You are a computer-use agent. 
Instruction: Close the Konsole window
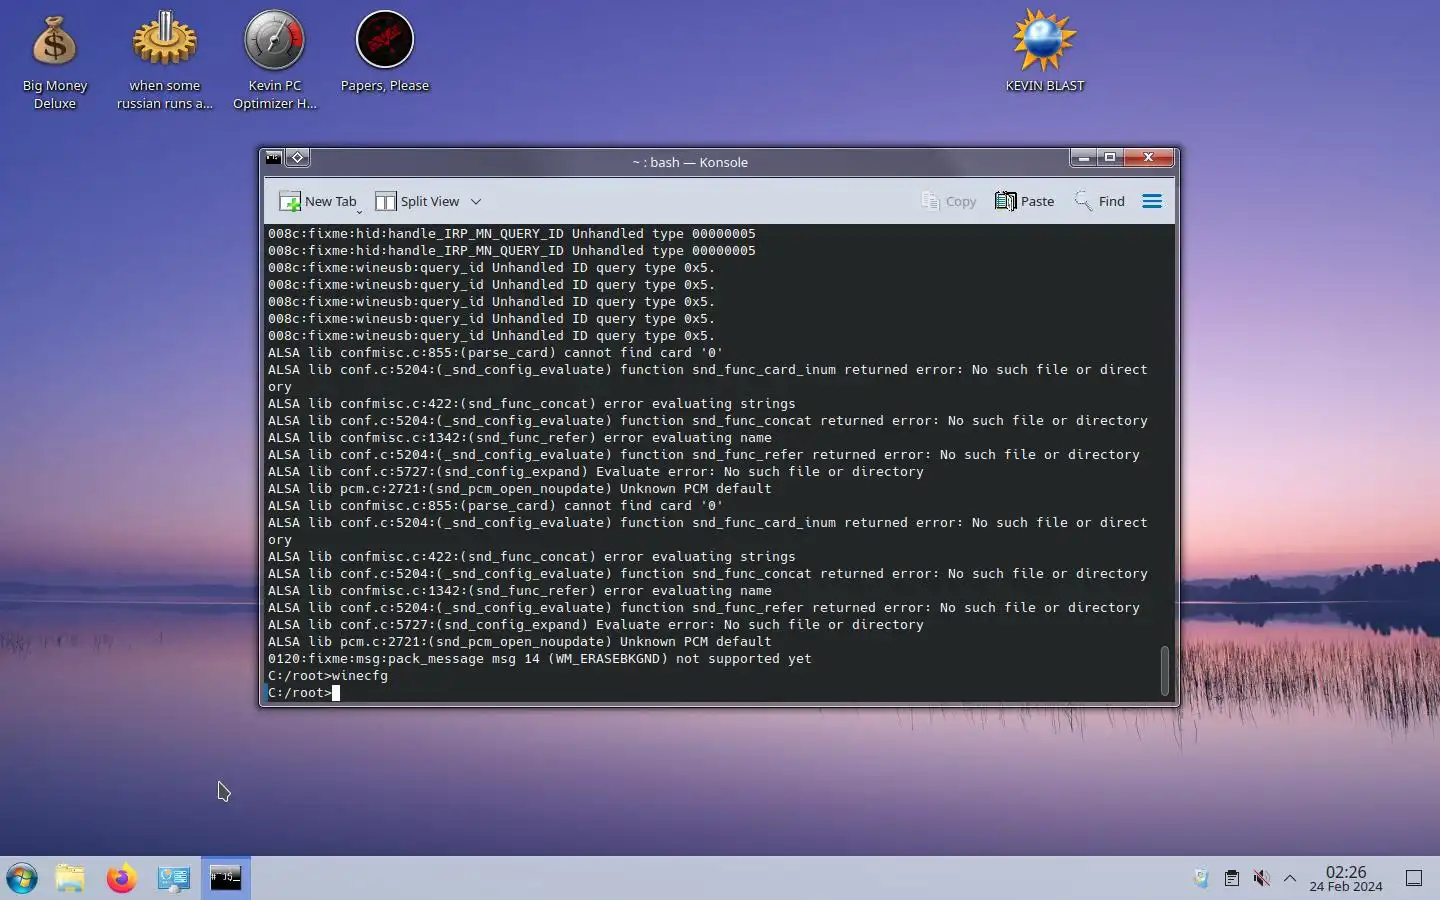tap(1149, 157)
